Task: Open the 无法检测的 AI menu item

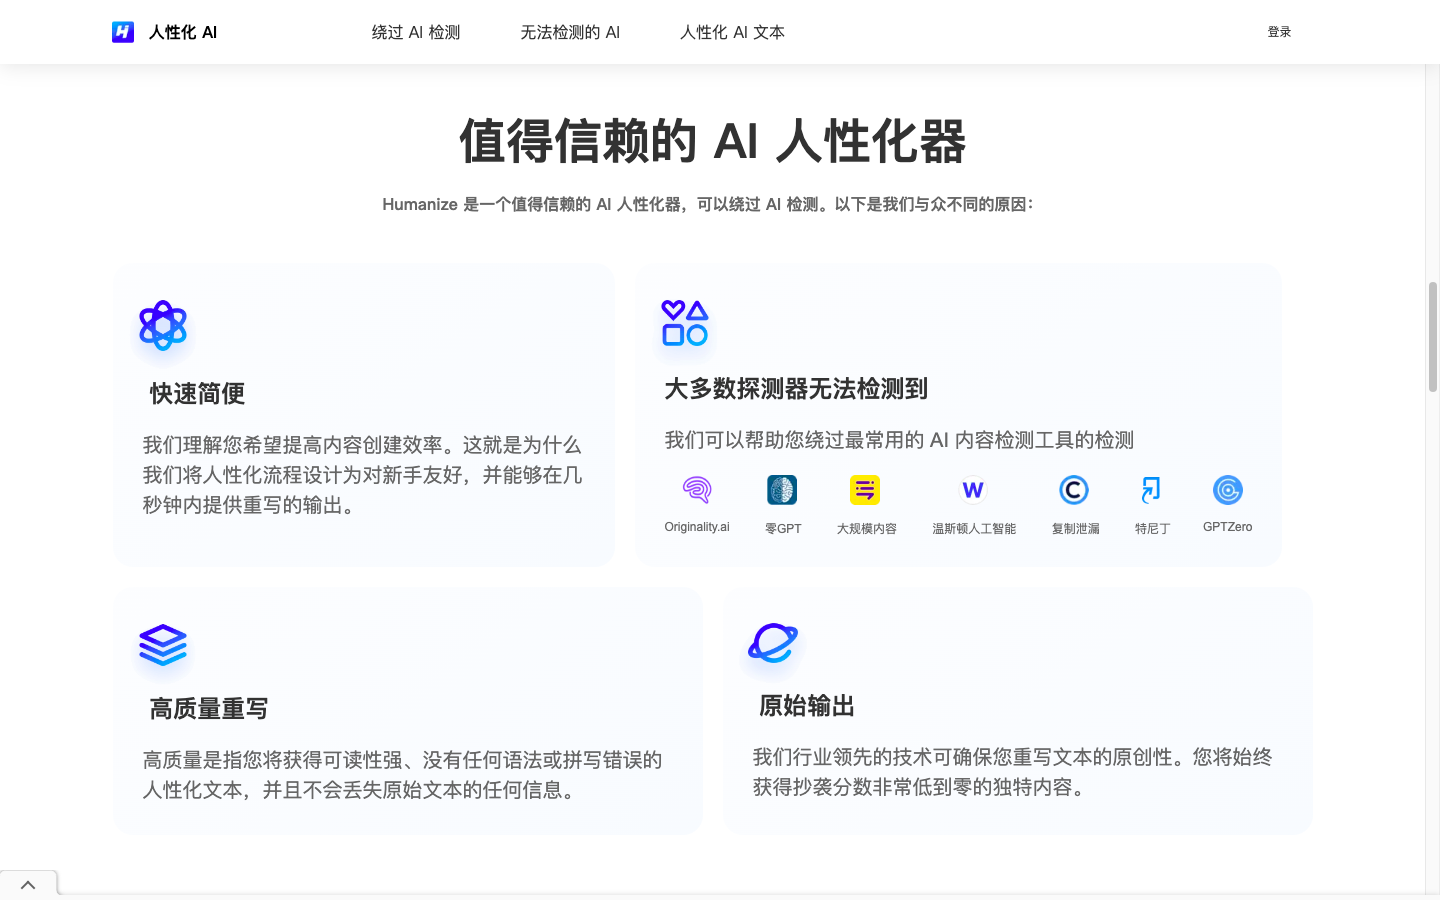Action: tap(570, 32)
